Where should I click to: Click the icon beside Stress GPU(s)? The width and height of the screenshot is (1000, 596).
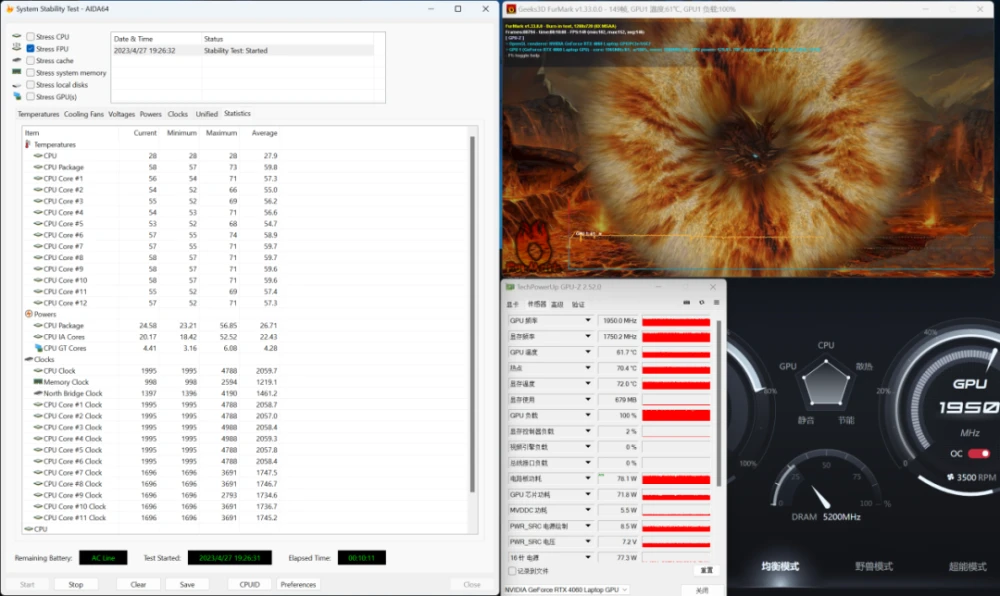(17, 96)
